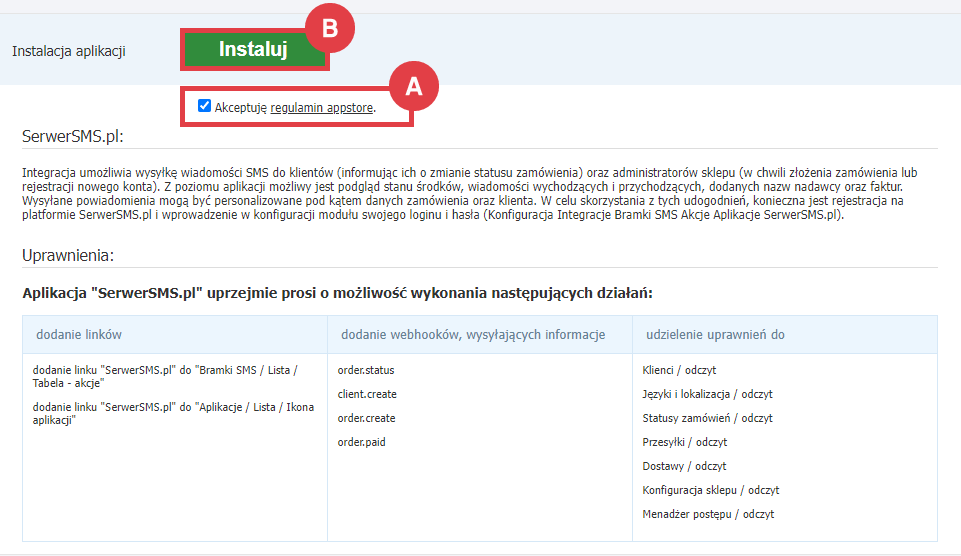This screenshot has height=556, width=961.
Task: Select the SerwerSMS.pl section heading
Action: (x=72, y=138)
